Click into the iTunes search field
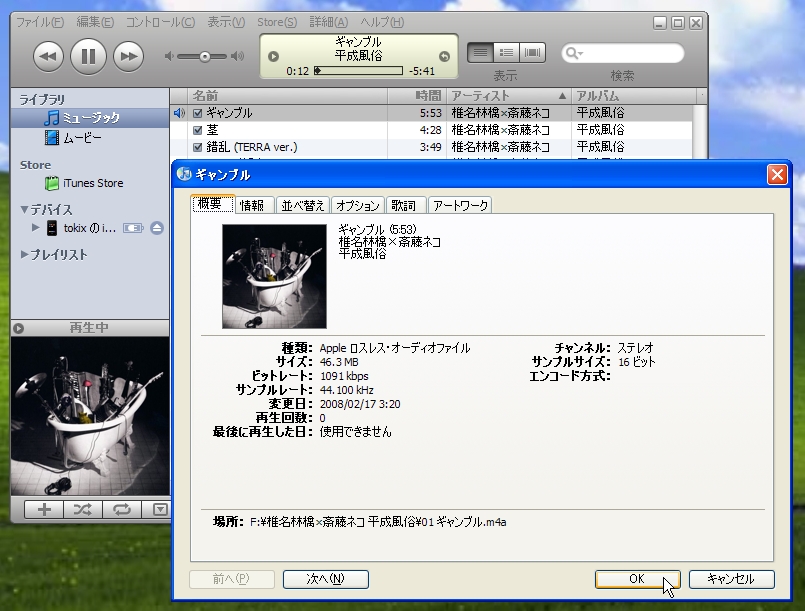The width and height of the screenshot is (805, 611). pos(623,53)
